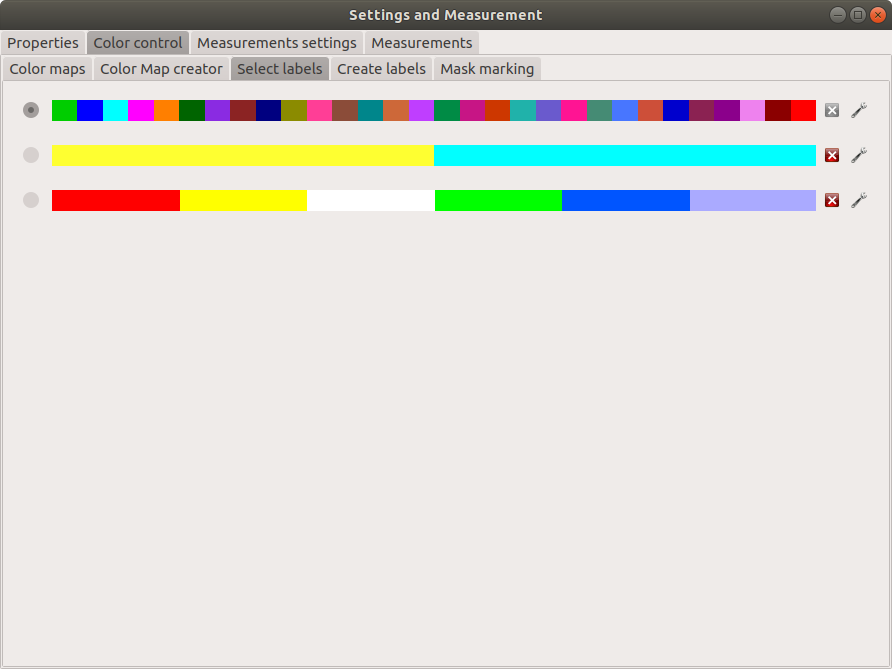Screen dimensions: 892x669
Task: Select the Select labels sub-tab
Action: (279, 69)
